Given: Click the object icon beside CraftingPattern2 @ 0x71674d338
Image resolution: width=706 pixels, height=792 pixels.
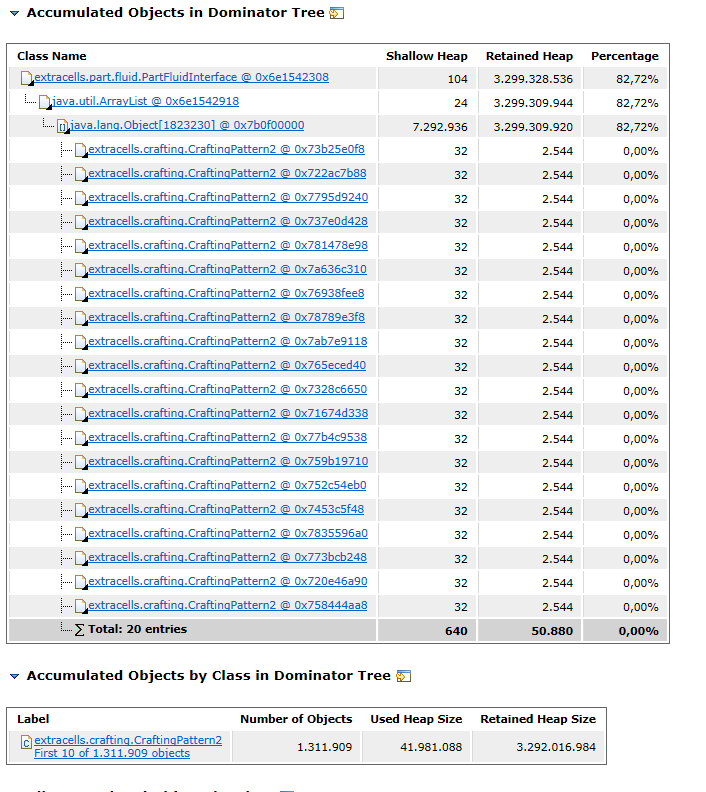Looking at the screenshot, I should pos(81,414).
